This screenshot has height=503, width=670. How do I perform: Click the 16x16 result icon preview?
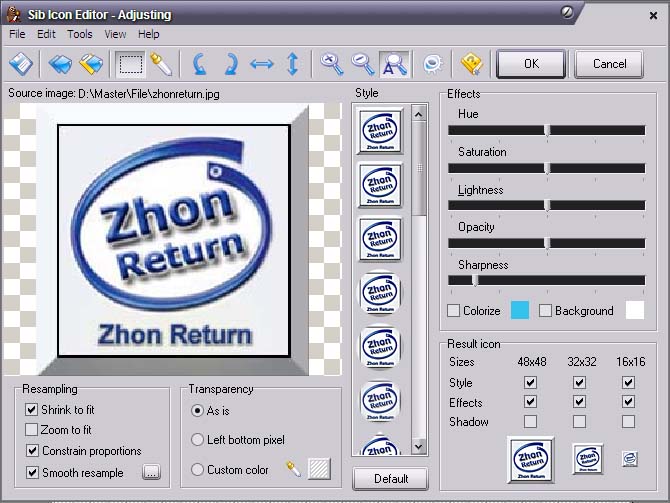[x=630, y=459]
